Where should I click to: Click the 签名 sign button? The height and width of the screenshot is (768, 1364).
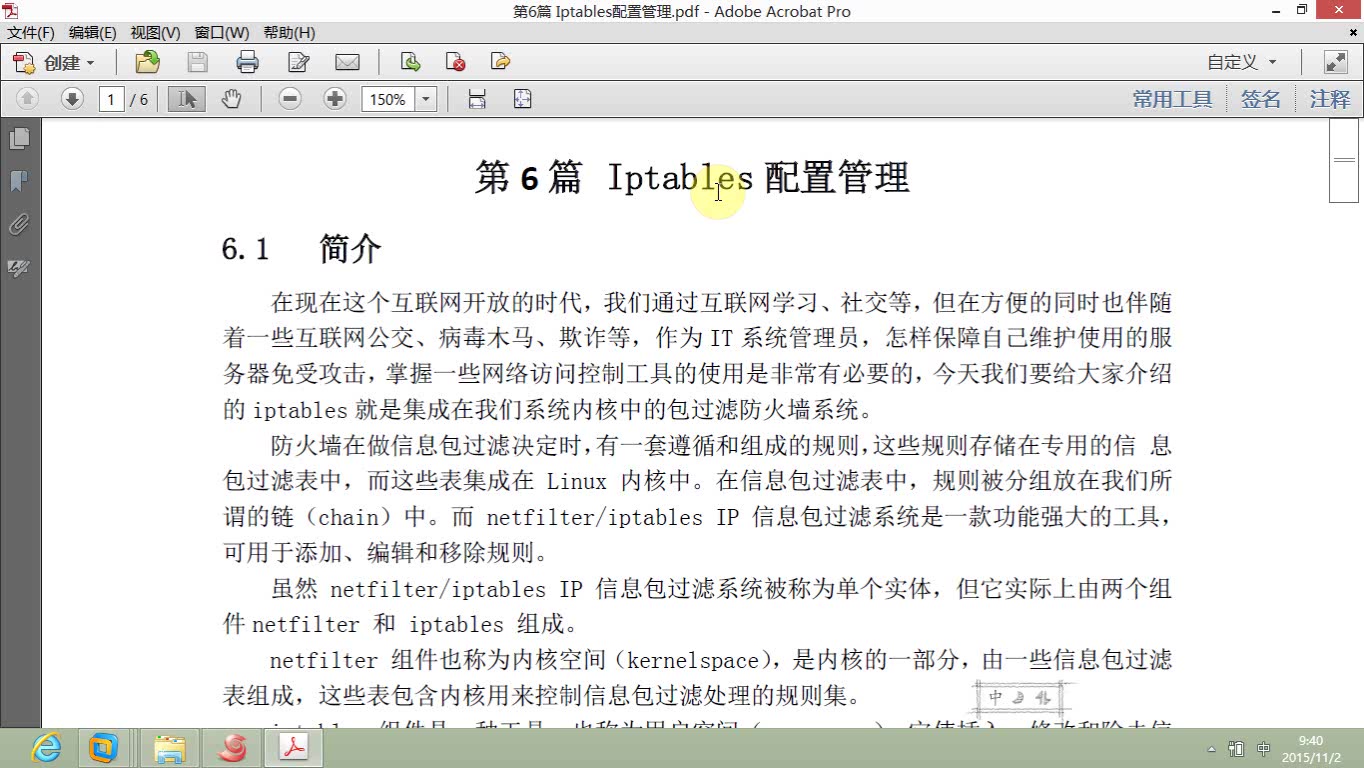(1260, 99)
